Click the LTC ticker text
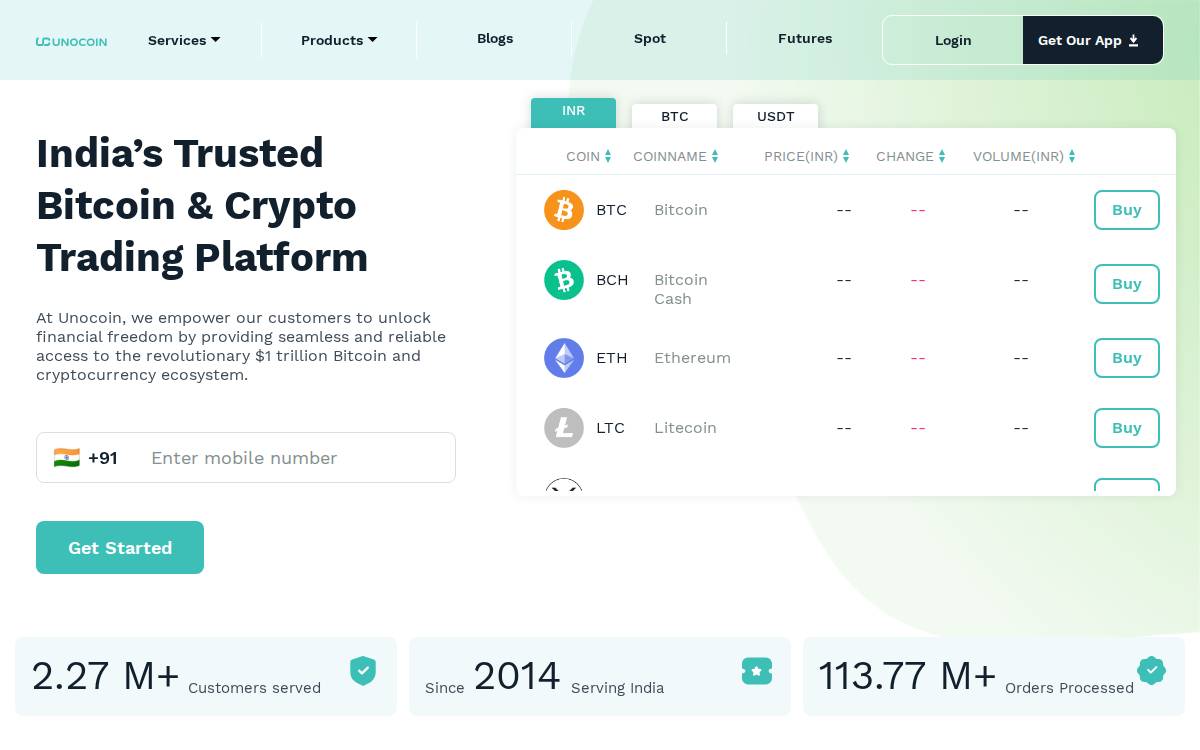 [x=610, y=428]
